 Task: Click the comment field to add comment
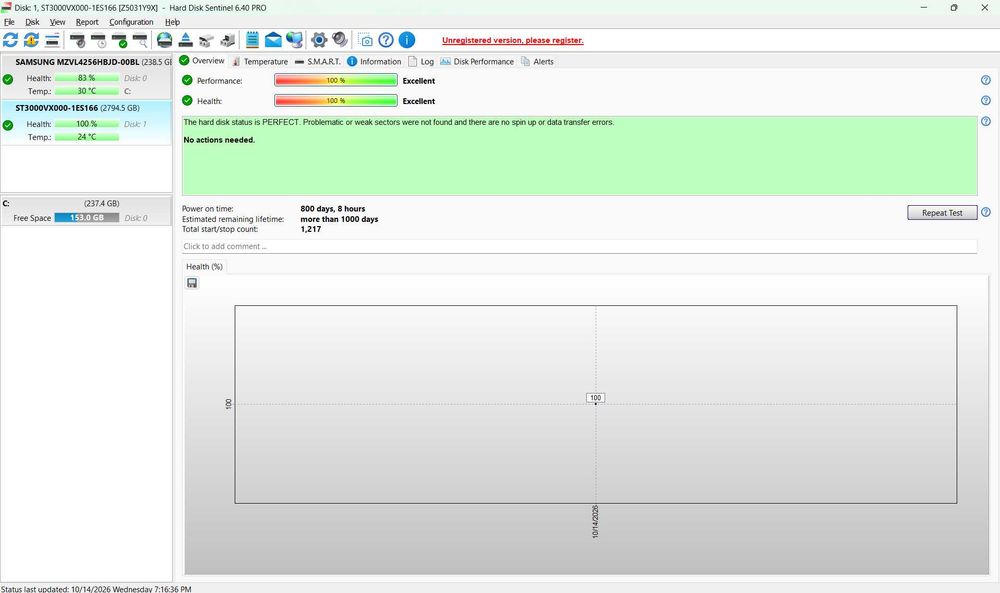[x=579, y=246]
